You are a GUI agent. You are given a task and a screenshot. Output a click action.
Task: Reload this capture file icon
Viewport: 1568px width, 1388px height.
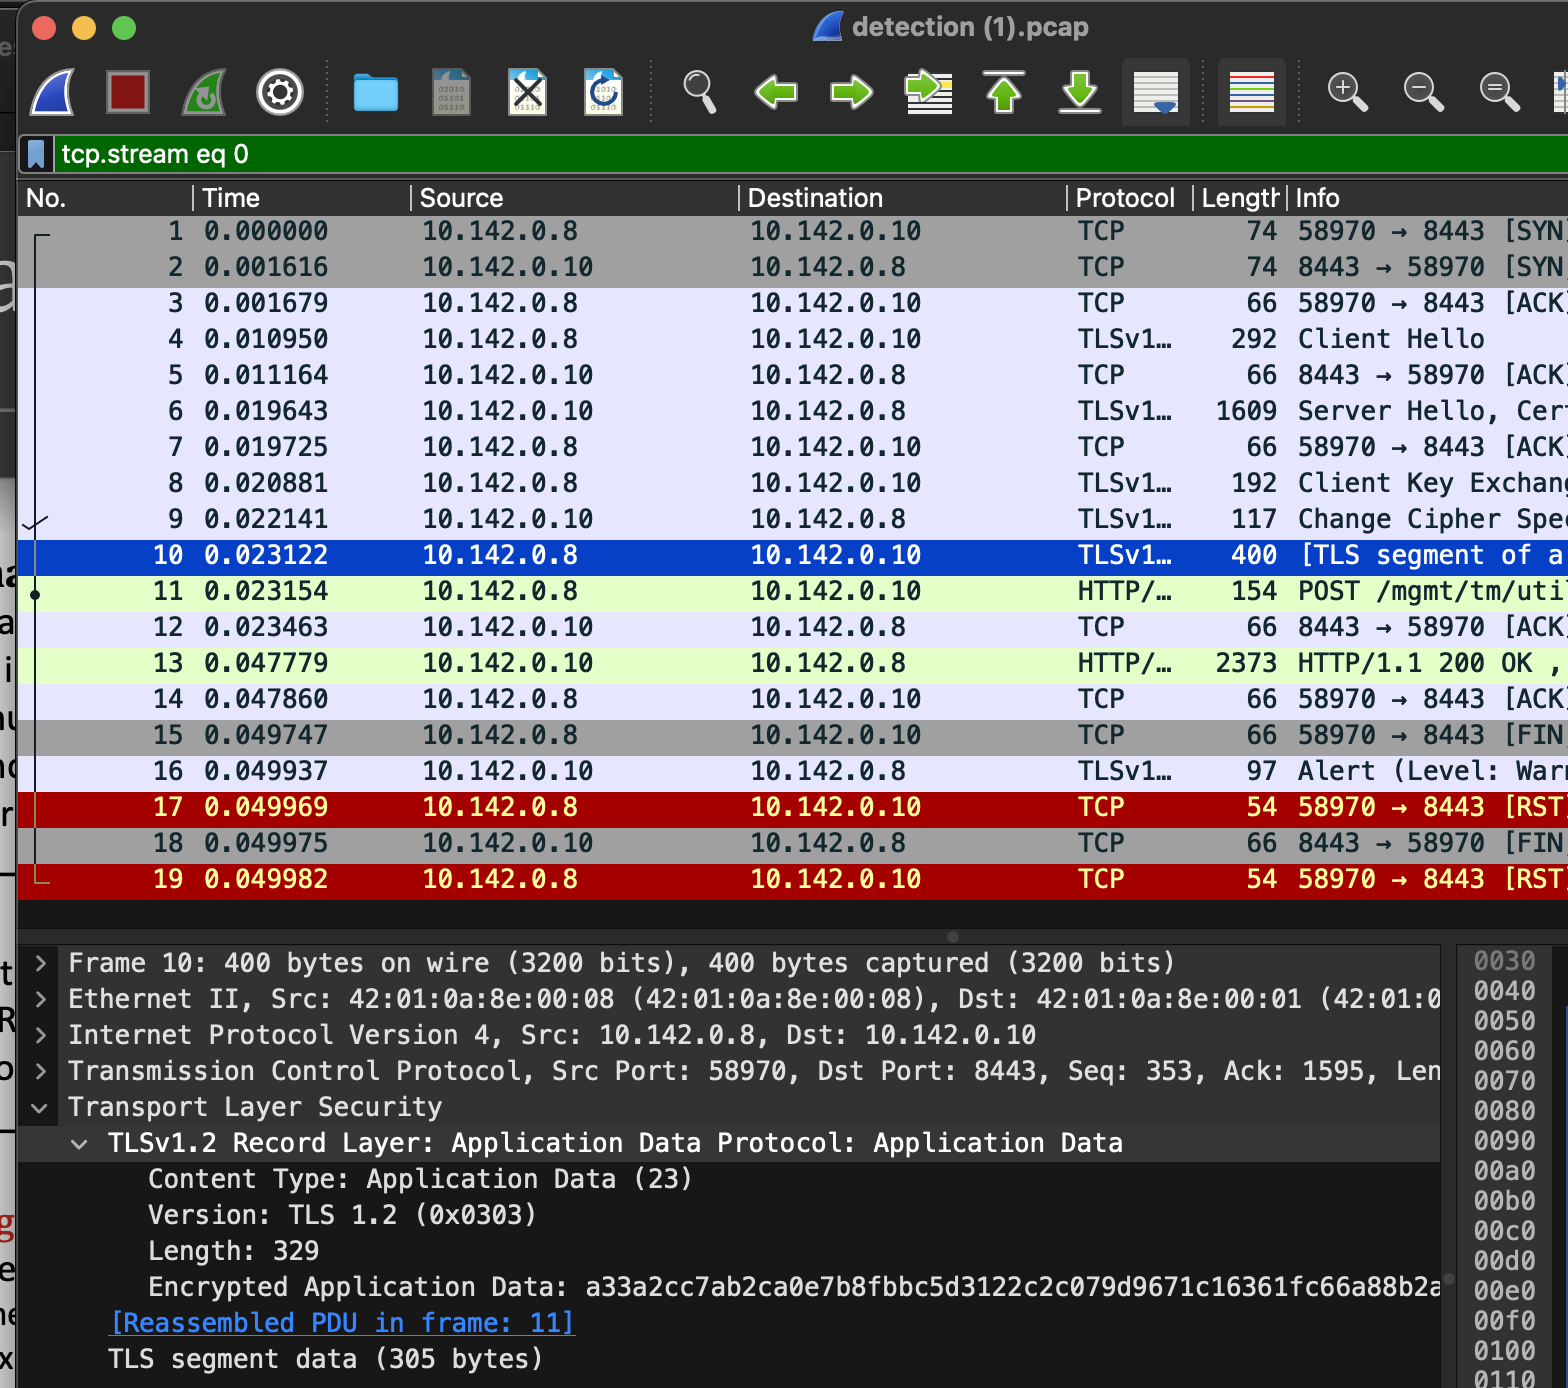click(603, 93)
